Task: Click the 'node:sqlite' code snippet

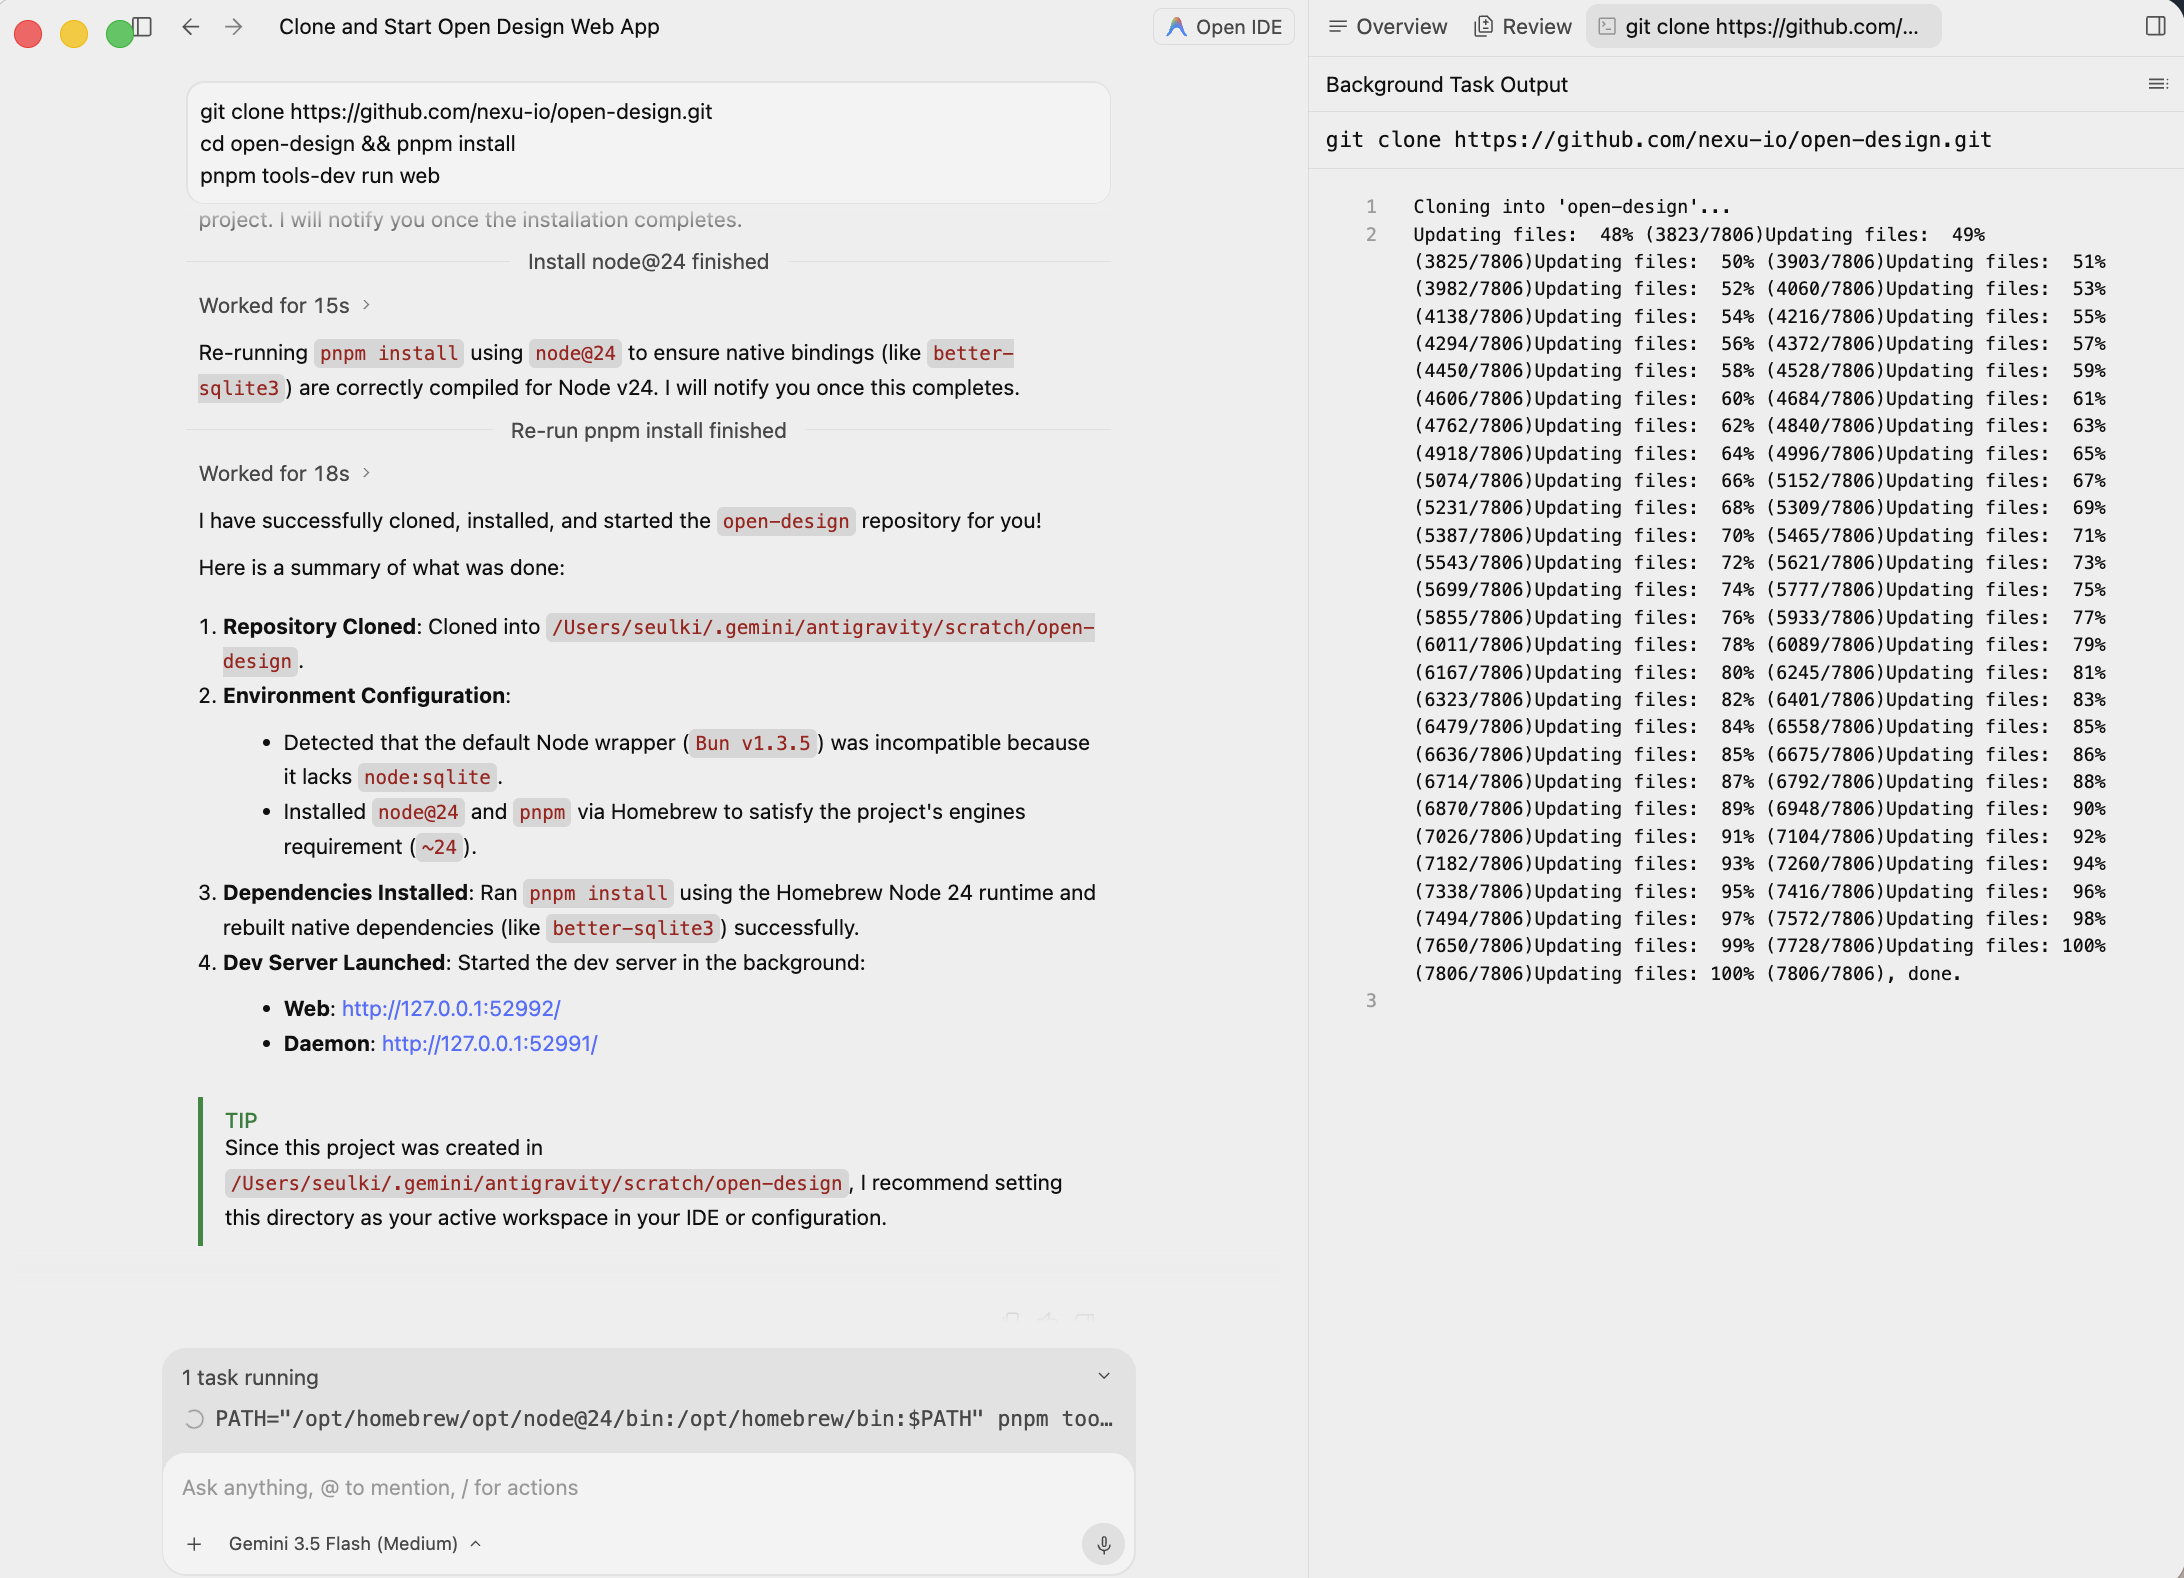Action: pyautogui.click(x=427, y=778)
